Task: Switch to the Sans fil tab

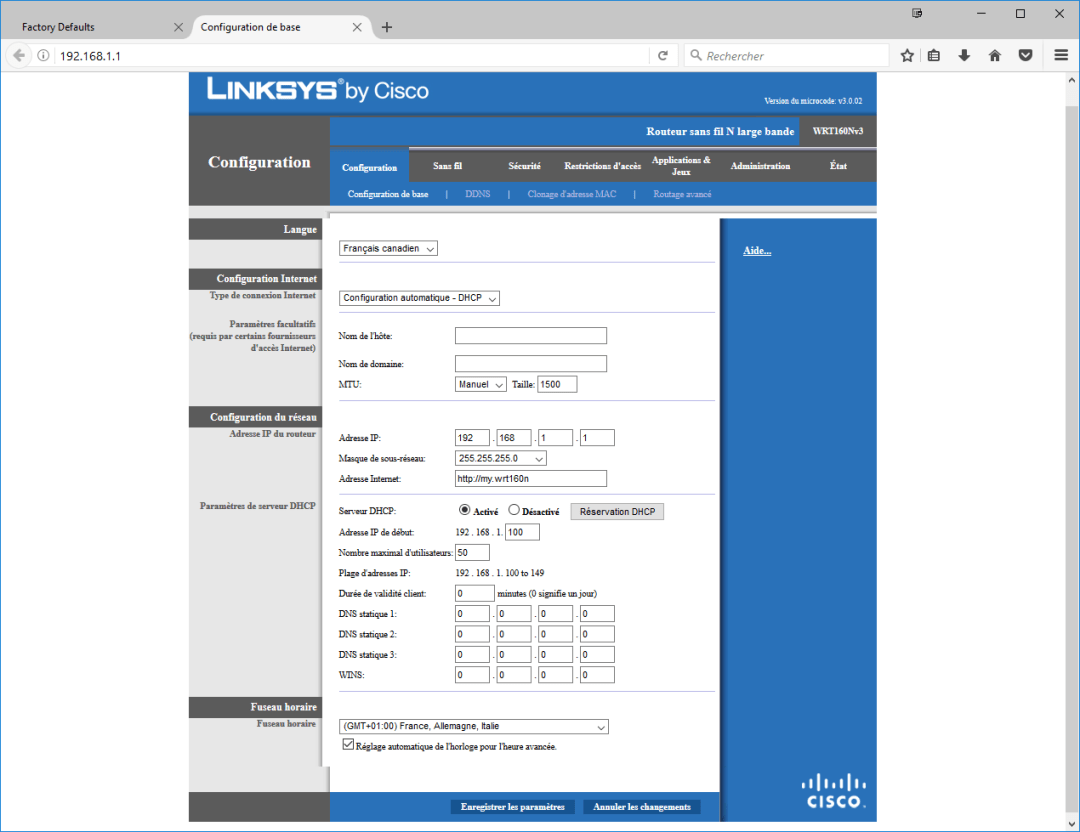Action: 447,166
